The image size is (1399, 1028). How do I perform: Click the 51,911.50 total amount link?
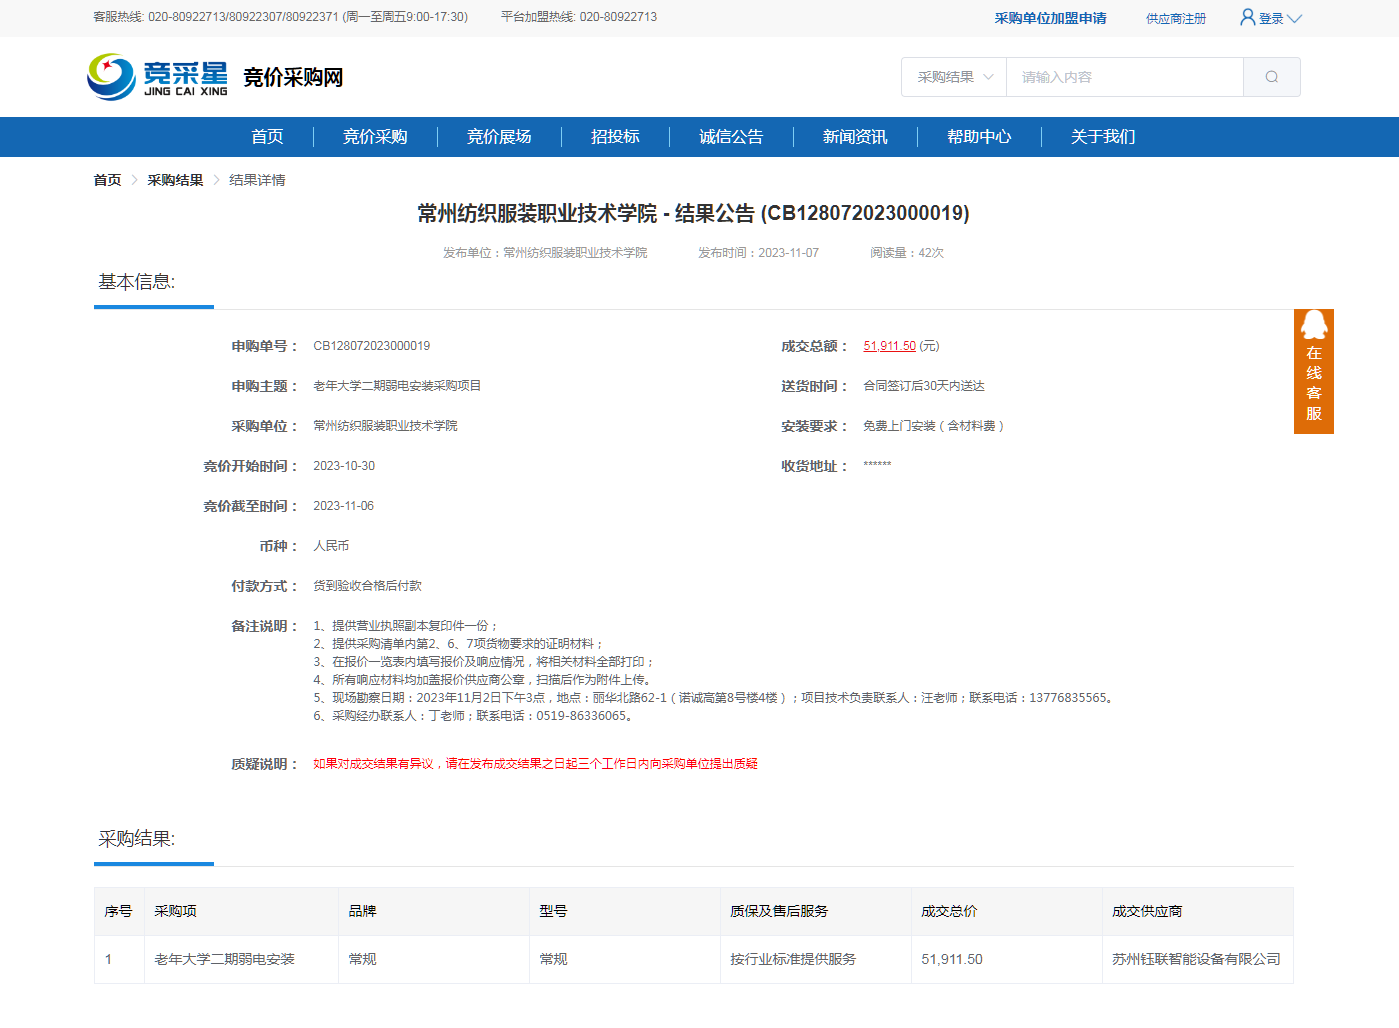[889, 346]
